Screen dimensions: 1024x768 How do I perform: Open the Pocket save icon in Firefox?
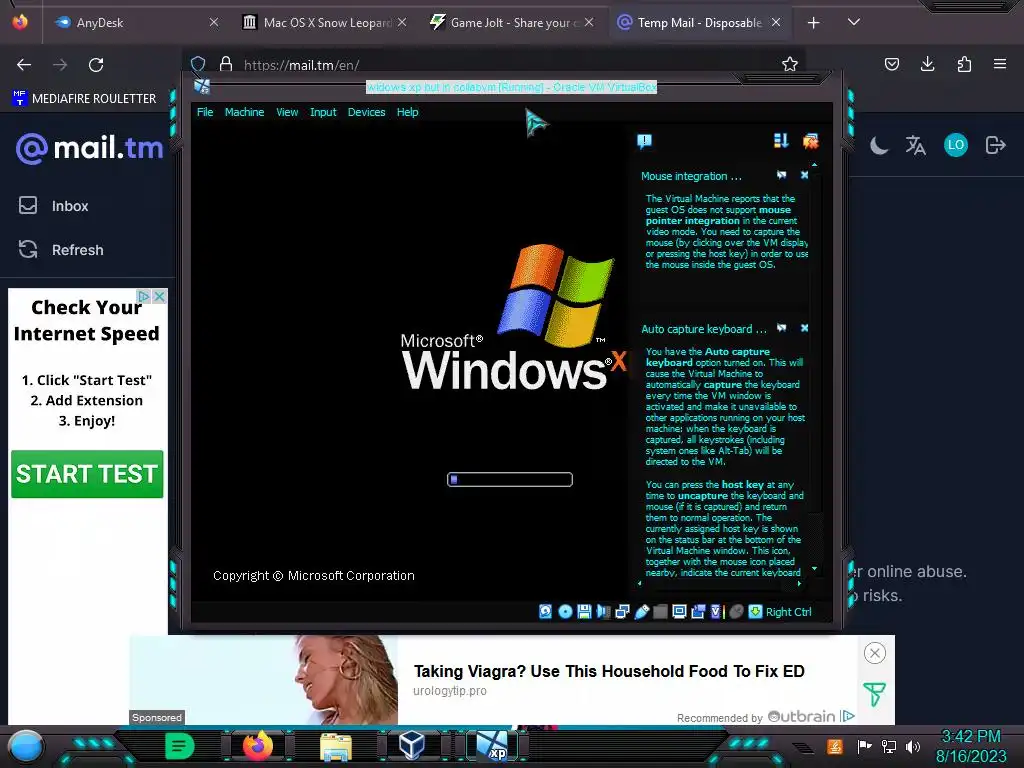pyautogui.click(x=891, y=64)
